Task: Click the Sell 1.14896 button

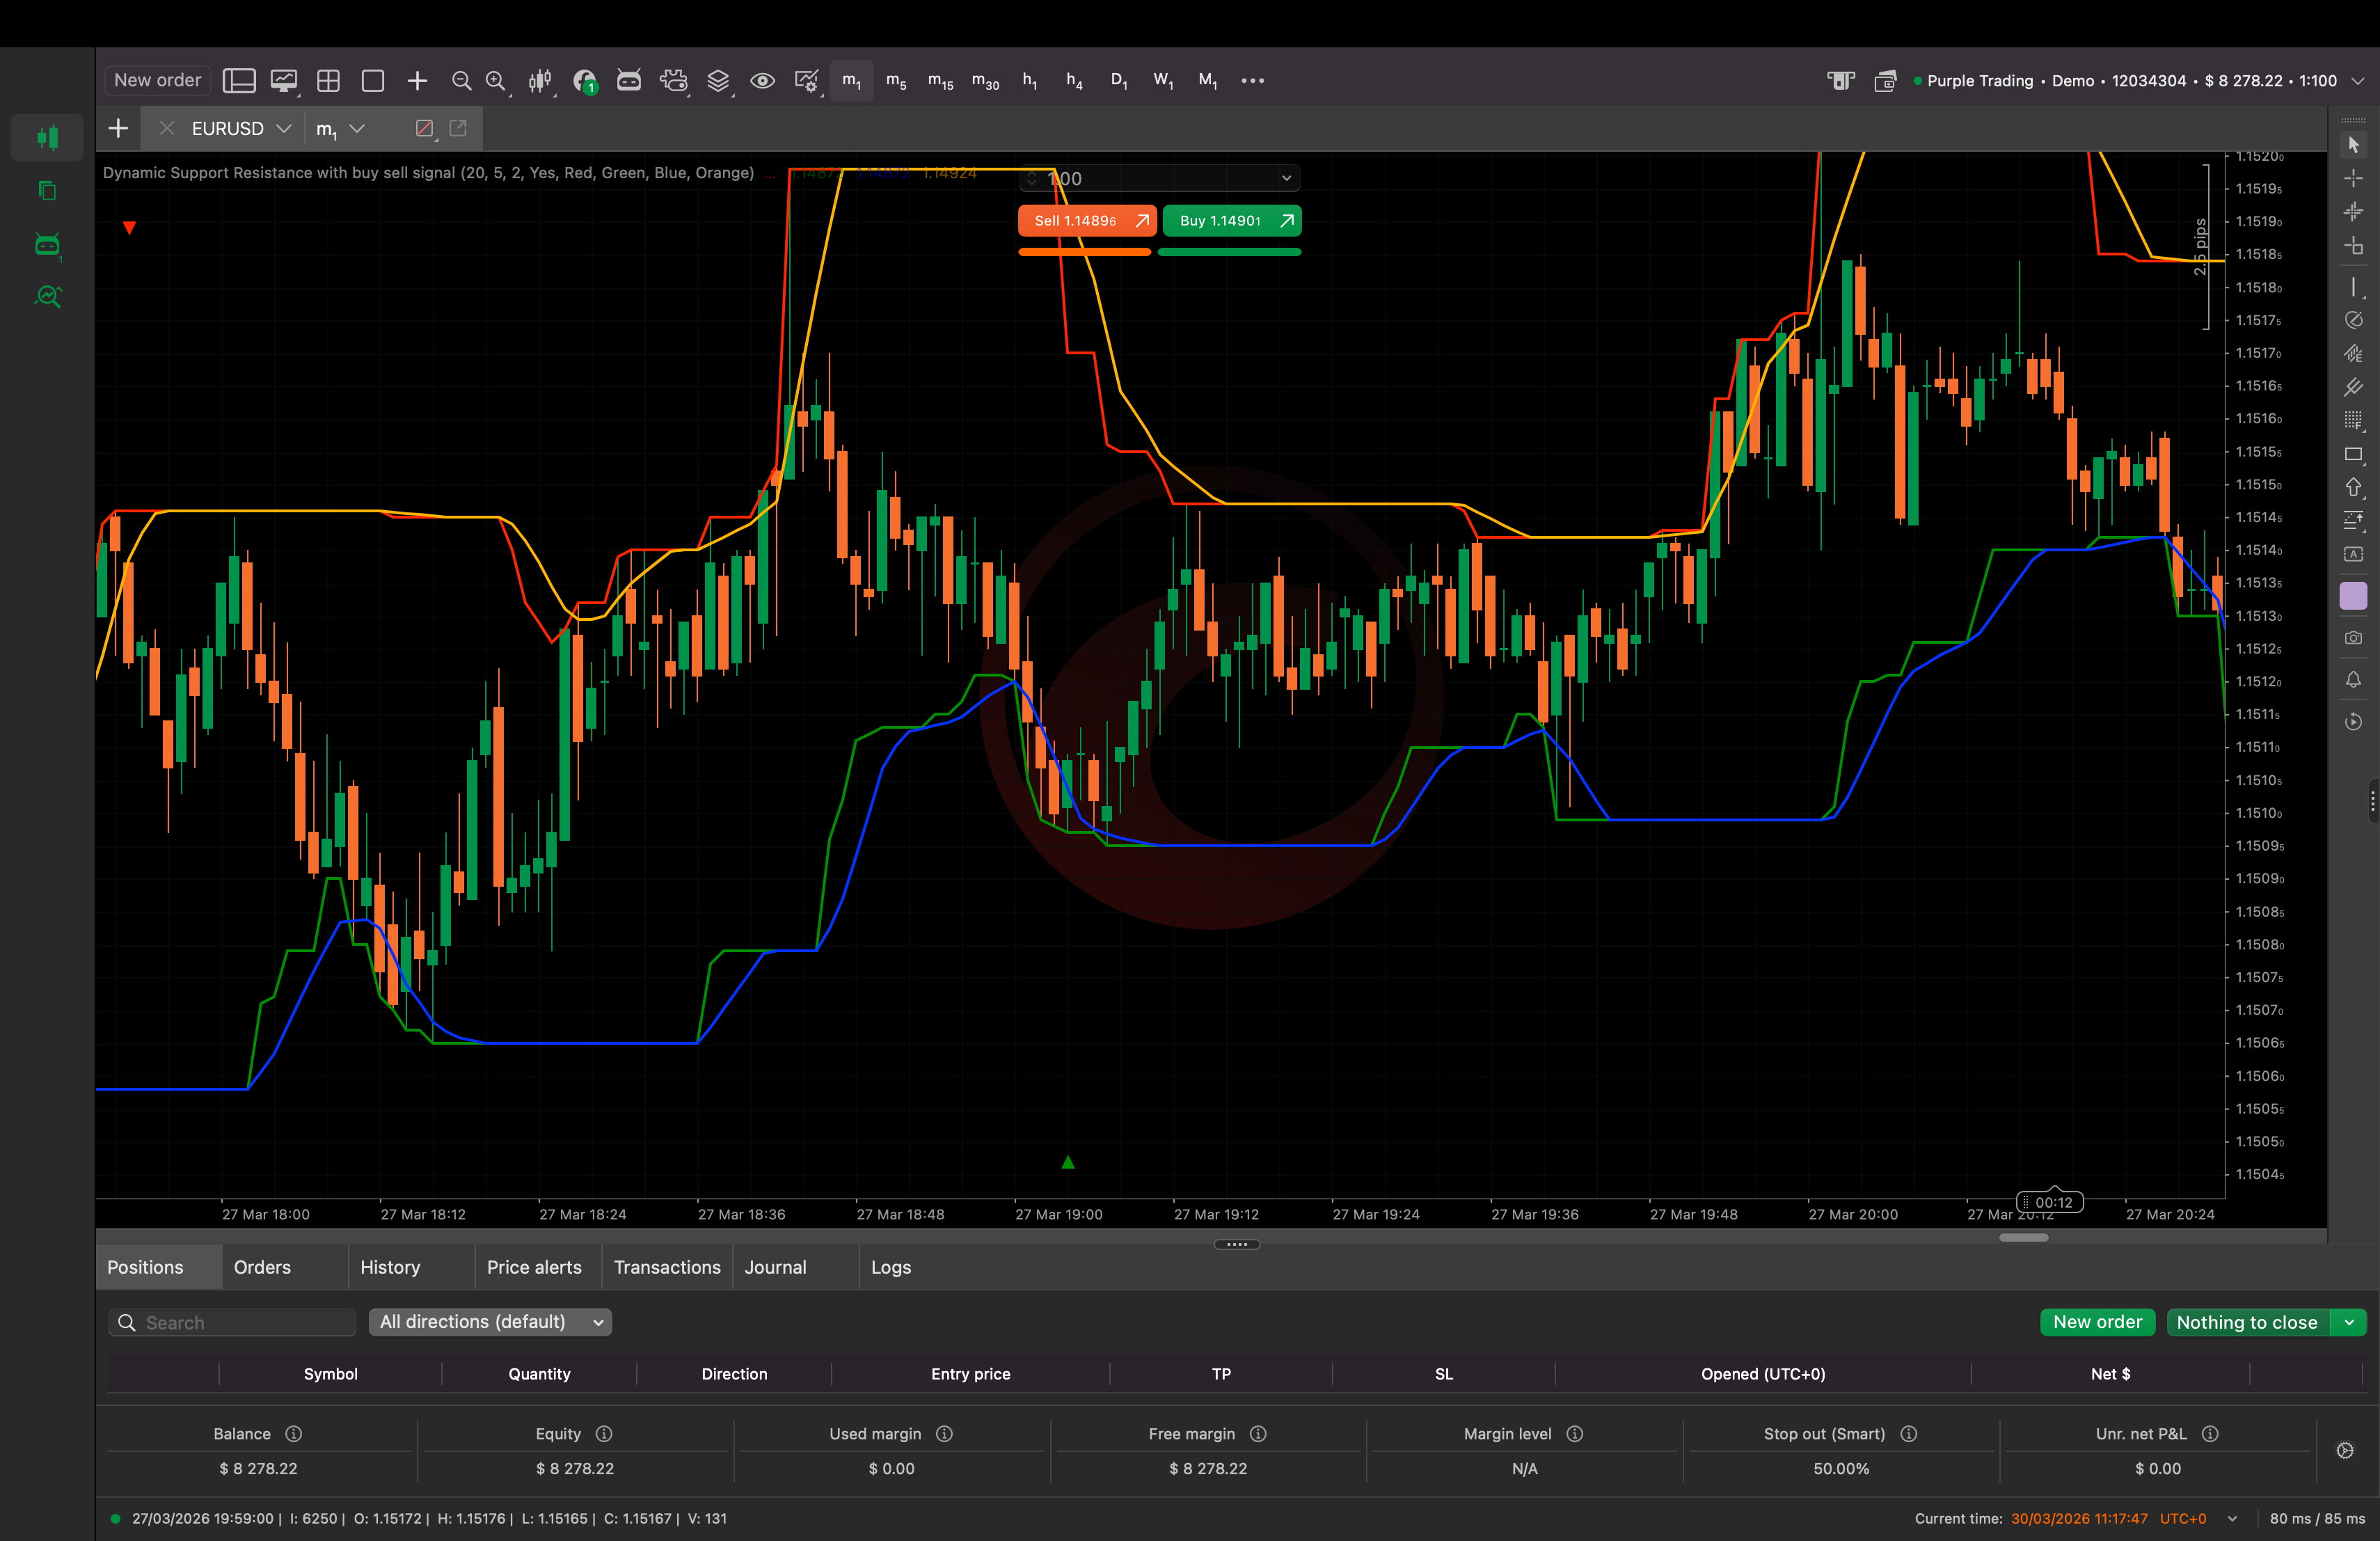Action: tap(1086, 221)
